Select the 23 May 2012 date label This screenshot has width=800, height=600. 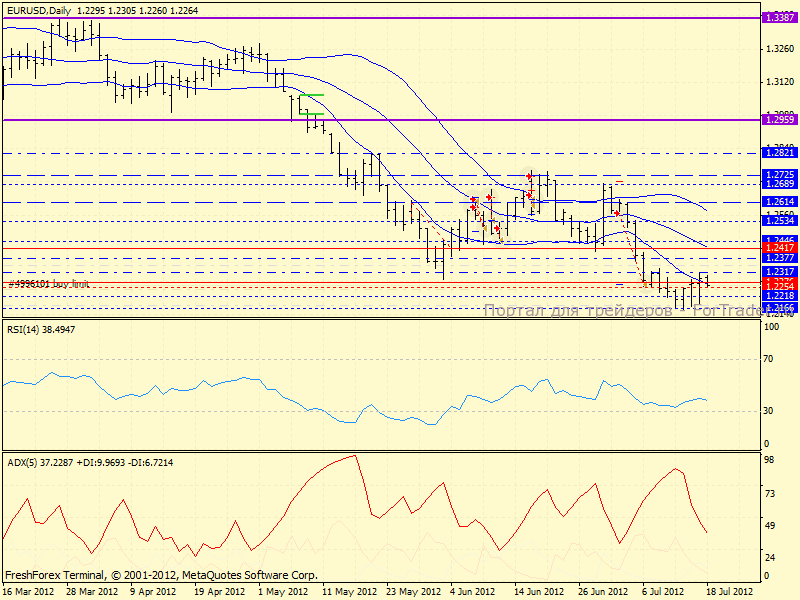(414, 592)
